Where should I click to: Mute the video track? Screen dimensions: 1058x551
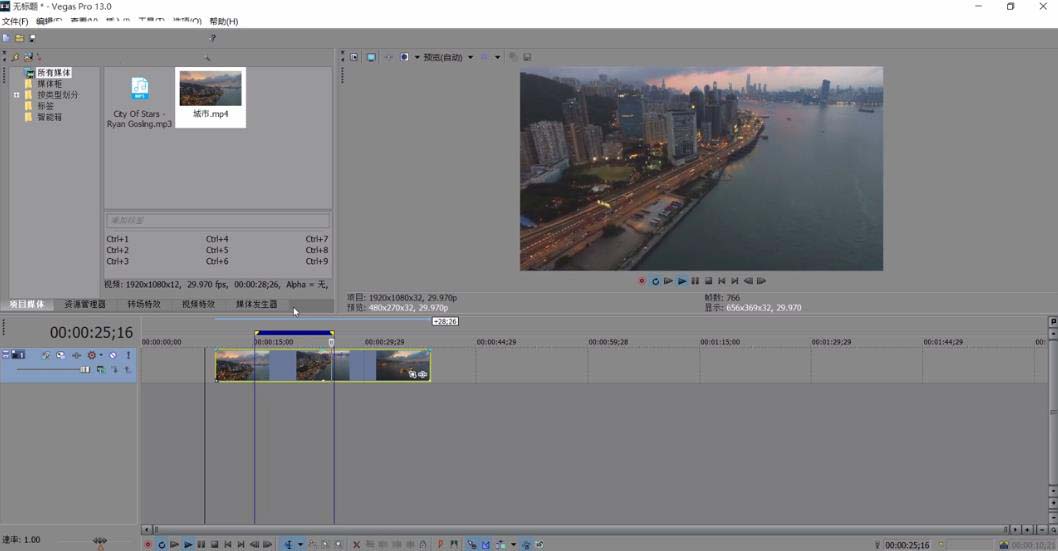(113, 355)
